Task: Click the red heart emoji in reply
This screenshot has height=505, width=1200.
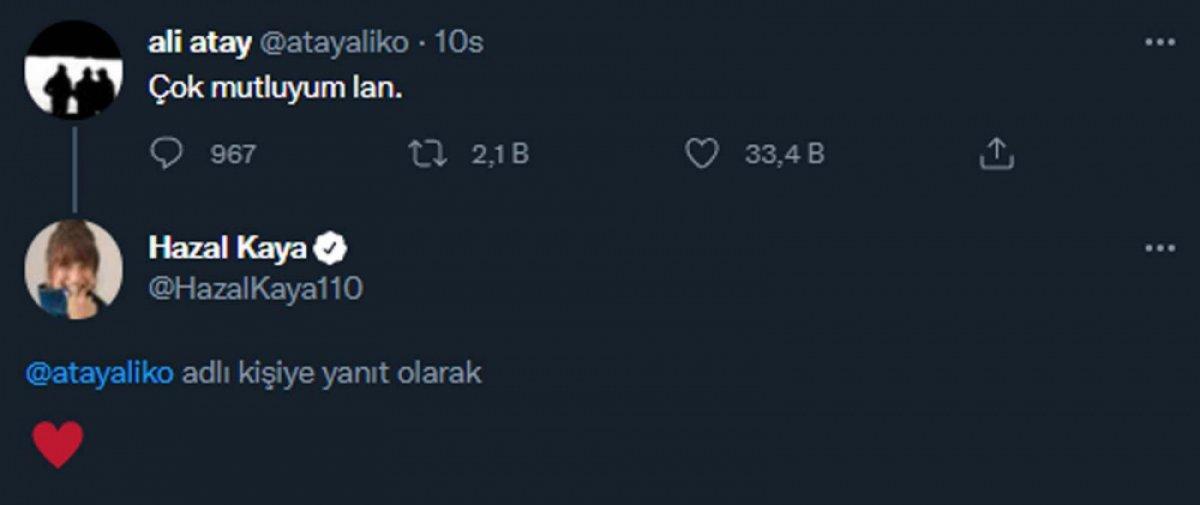Action: point(58,444)
